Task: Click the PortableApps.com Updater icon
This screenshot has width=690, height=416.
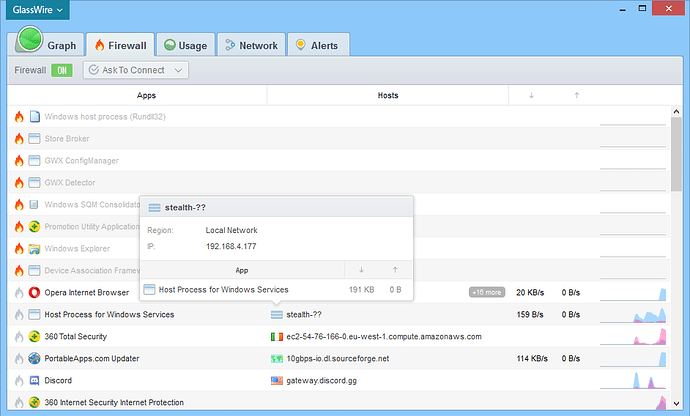Action: [35, 359]
